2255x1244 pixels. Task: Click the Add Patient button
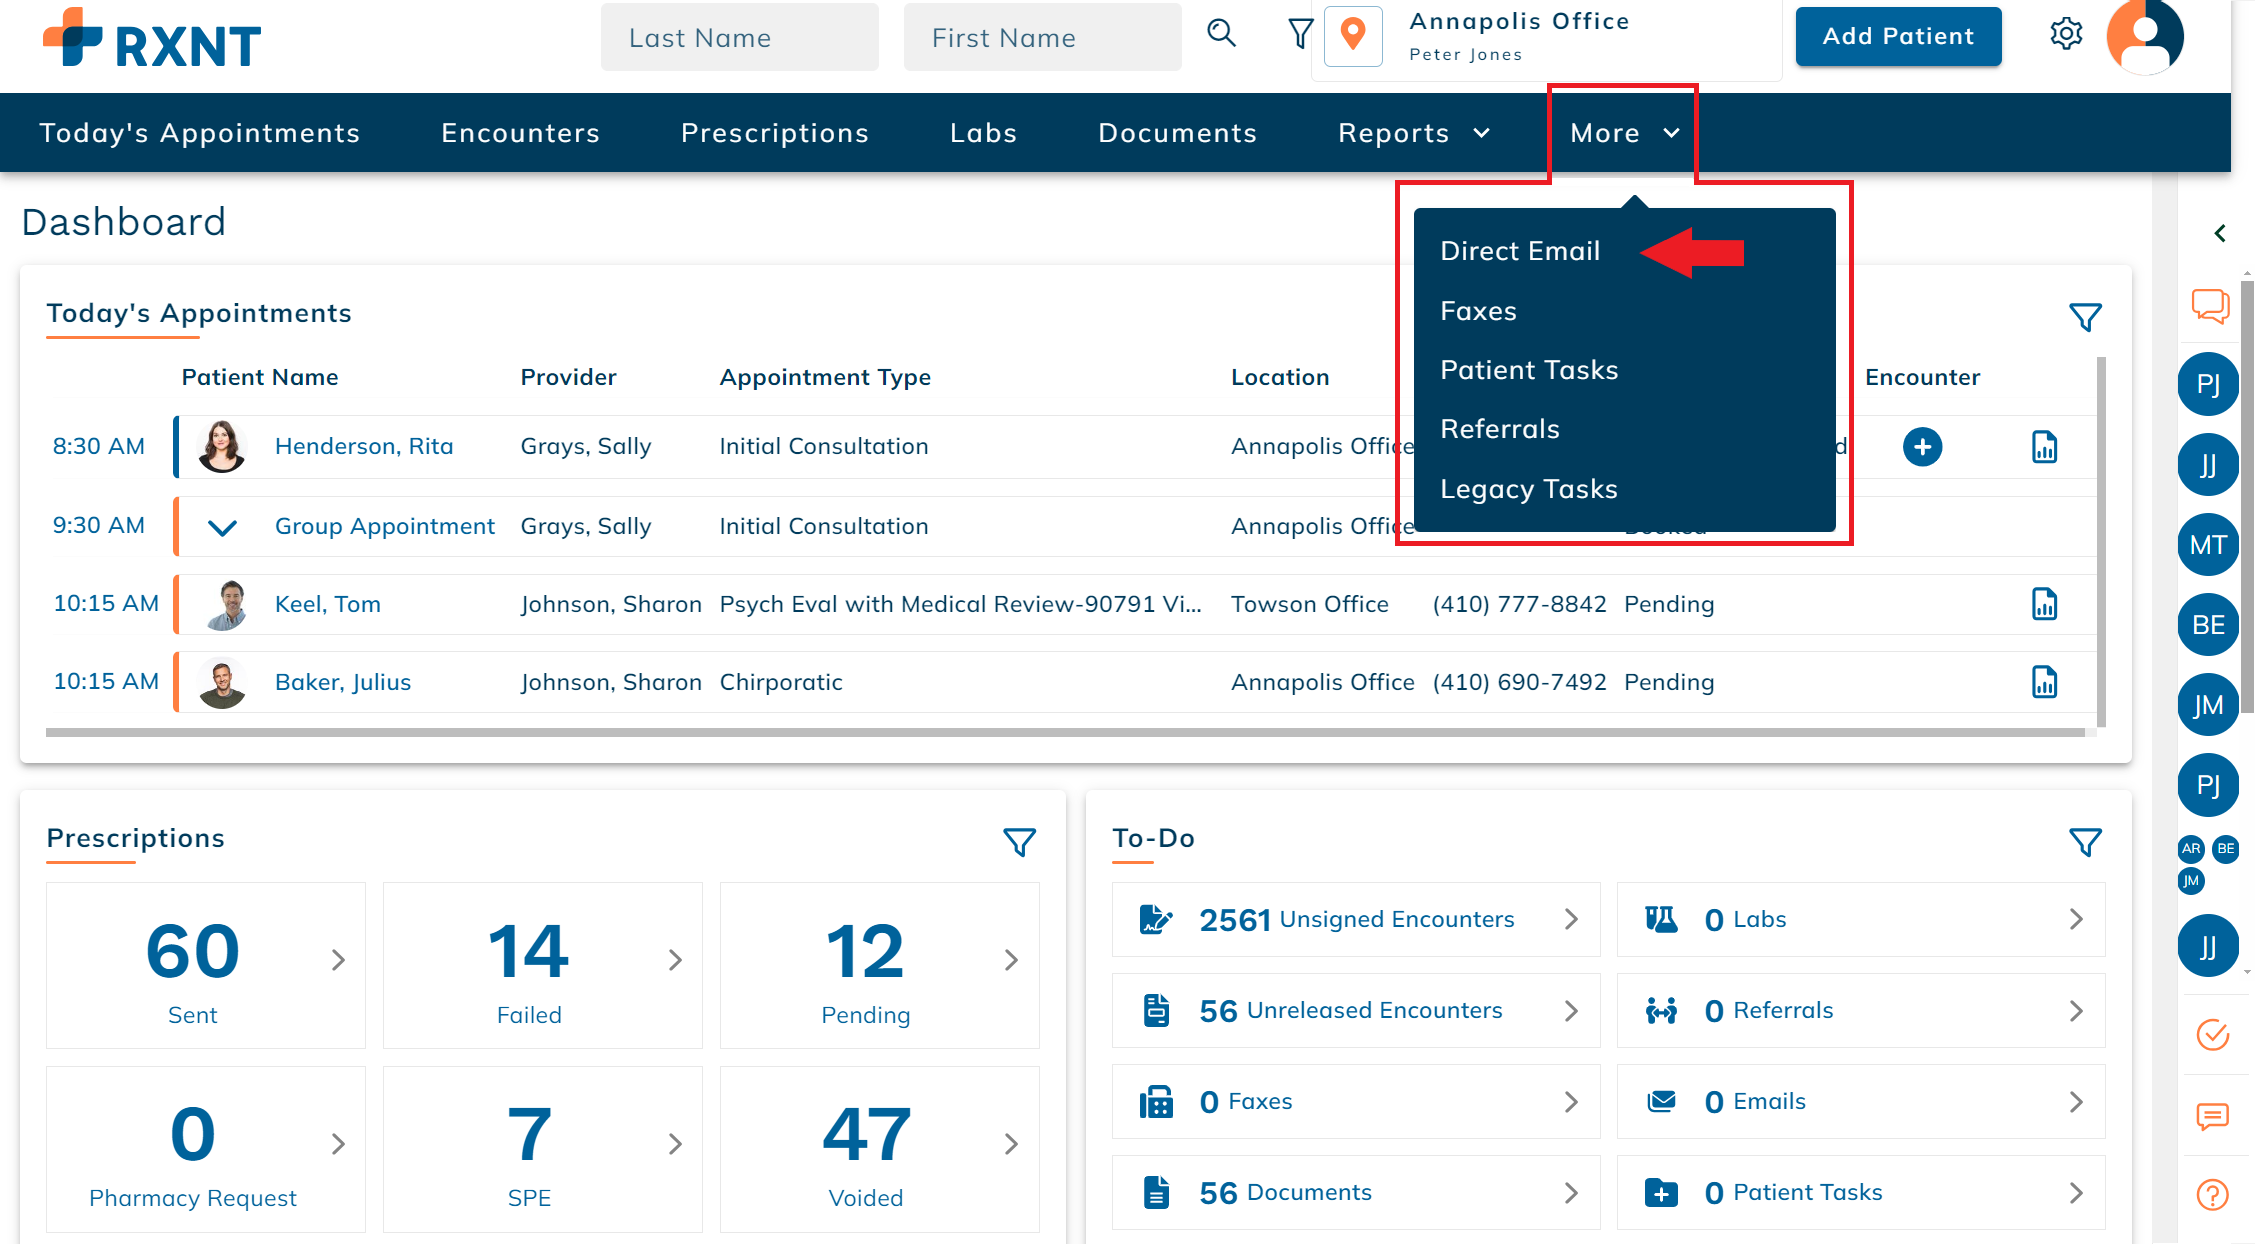(x=1898, y=36)
